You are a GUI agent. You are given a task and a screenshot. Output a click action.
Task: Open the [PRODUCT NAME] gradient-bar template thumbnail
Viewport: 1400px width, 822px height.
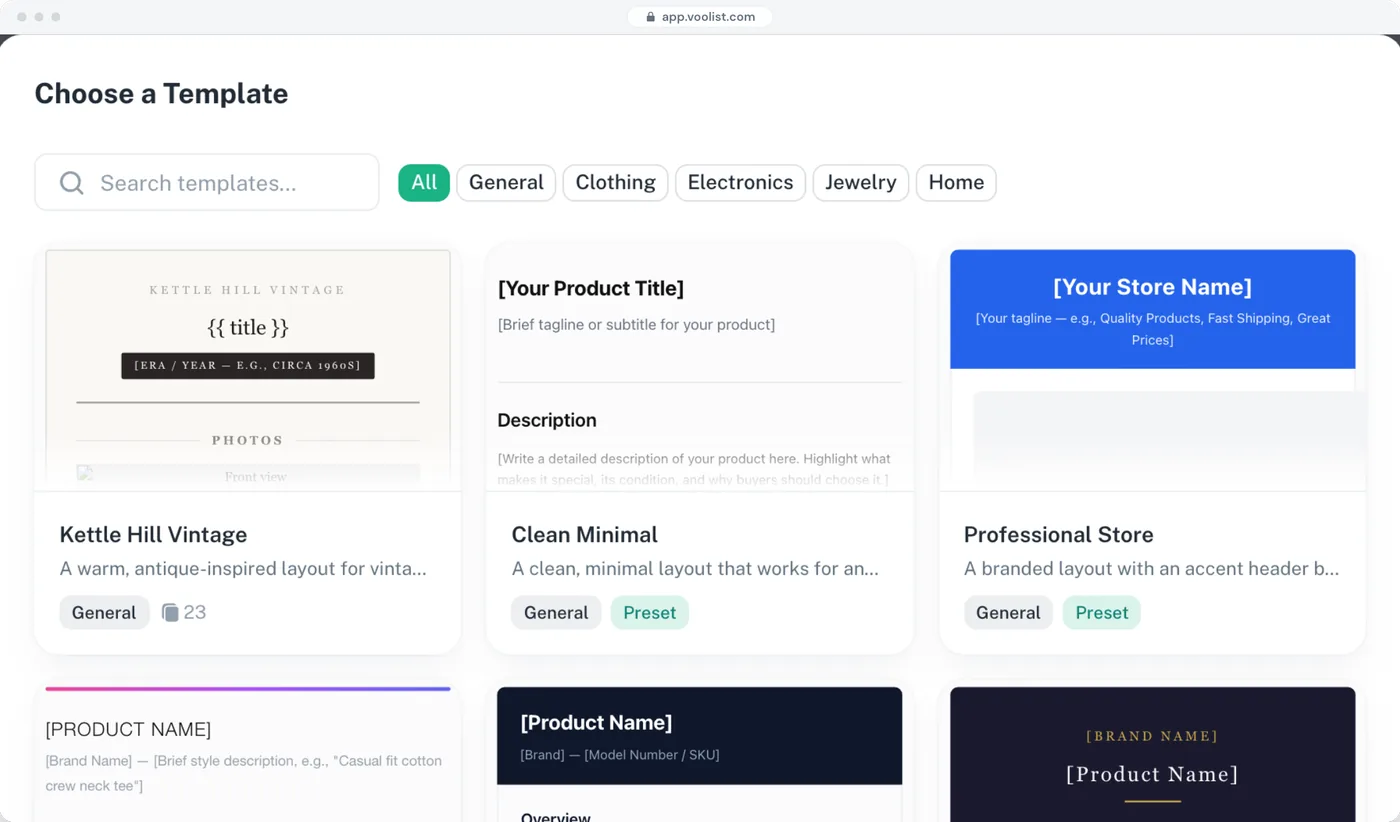click(x=248, y=754)
